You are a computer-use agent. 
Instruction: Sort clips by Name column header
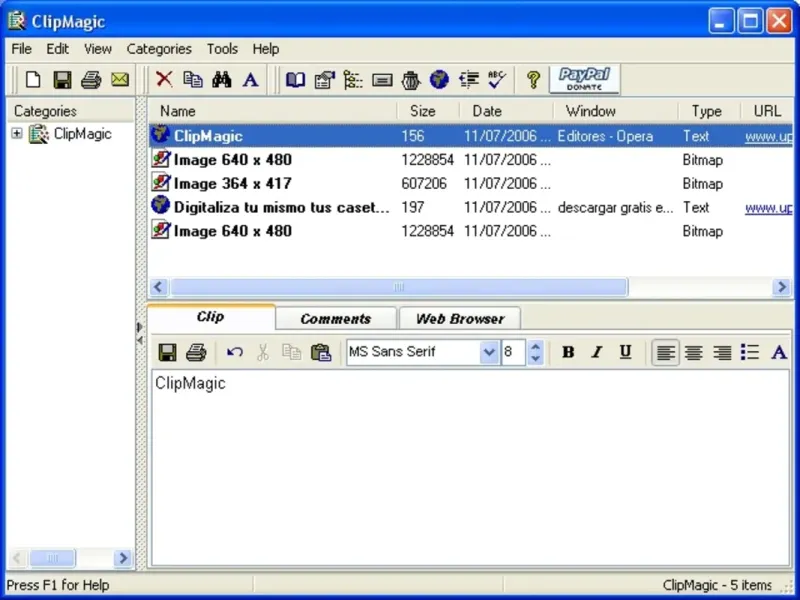(272, 111)
